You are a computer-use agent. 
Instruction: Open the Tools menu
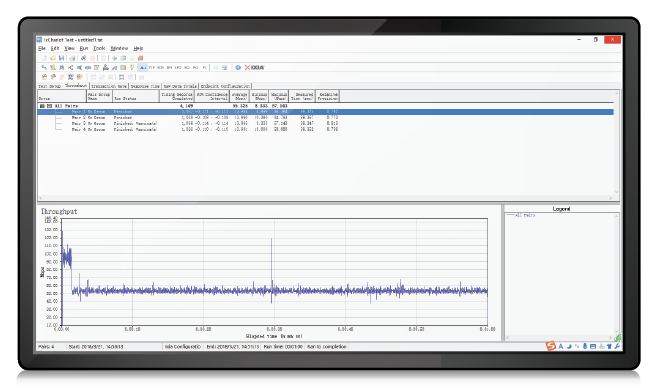pyautogui.click(x=99, y=48)
